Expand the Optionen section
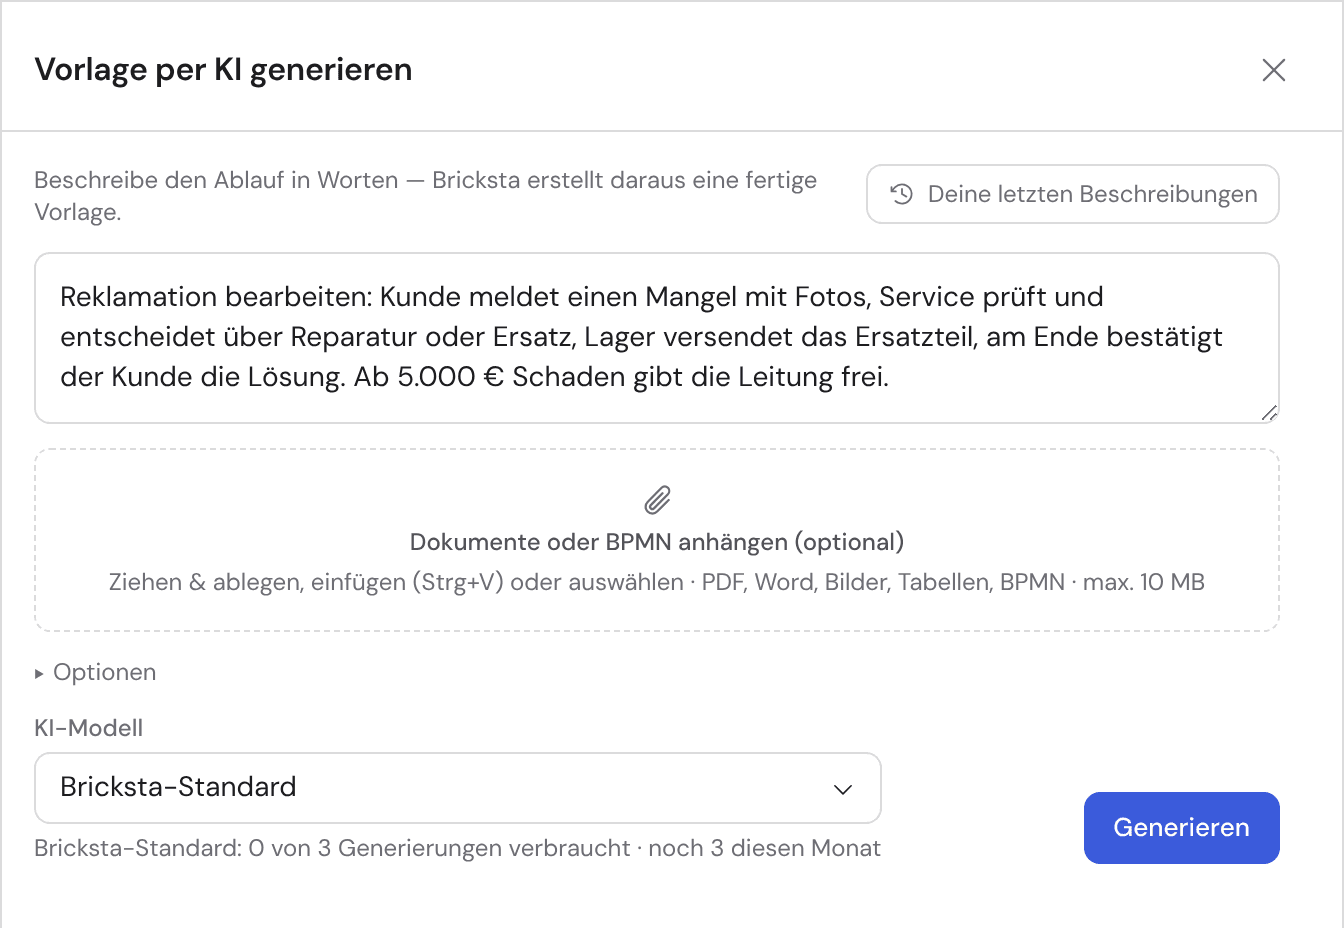 (x=96, y=672)
